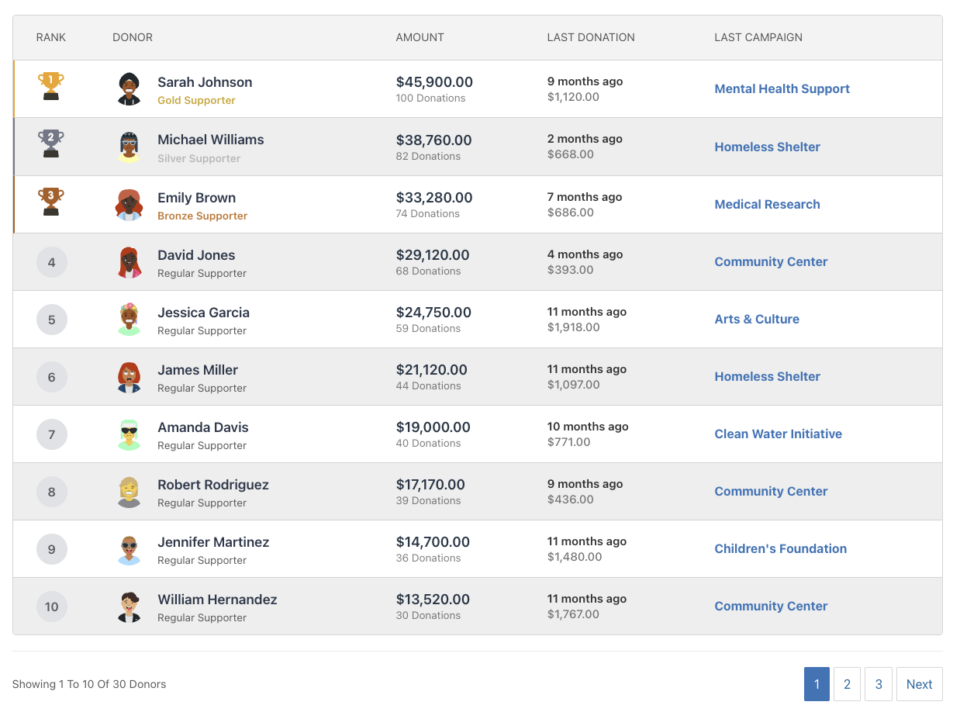Open the Arts & Culture campaign

tap(756, 319)
